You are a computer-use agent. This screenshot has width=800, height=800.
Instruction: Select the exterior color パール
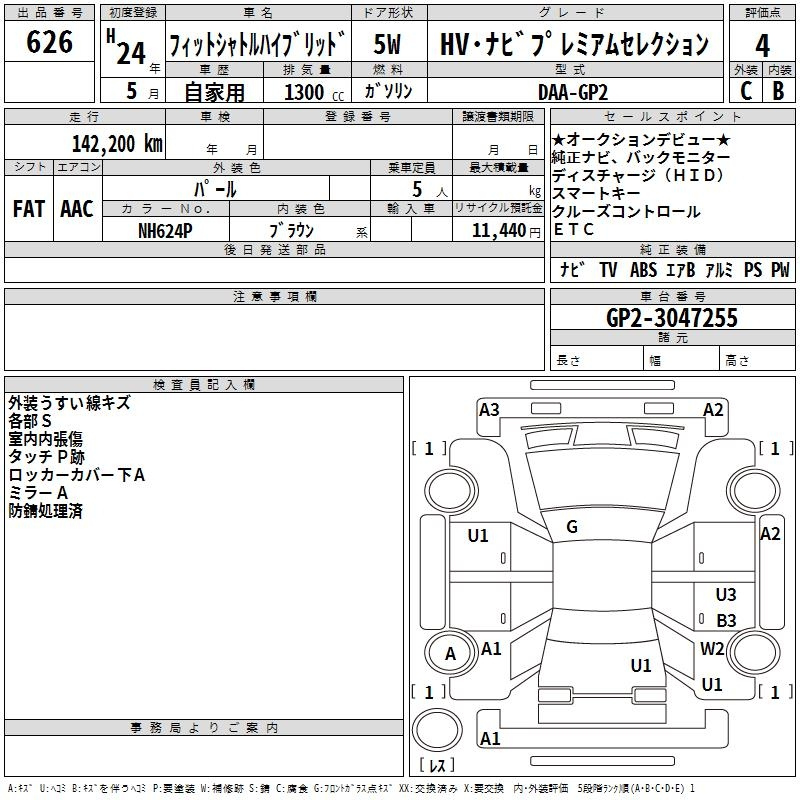[215, 189]
